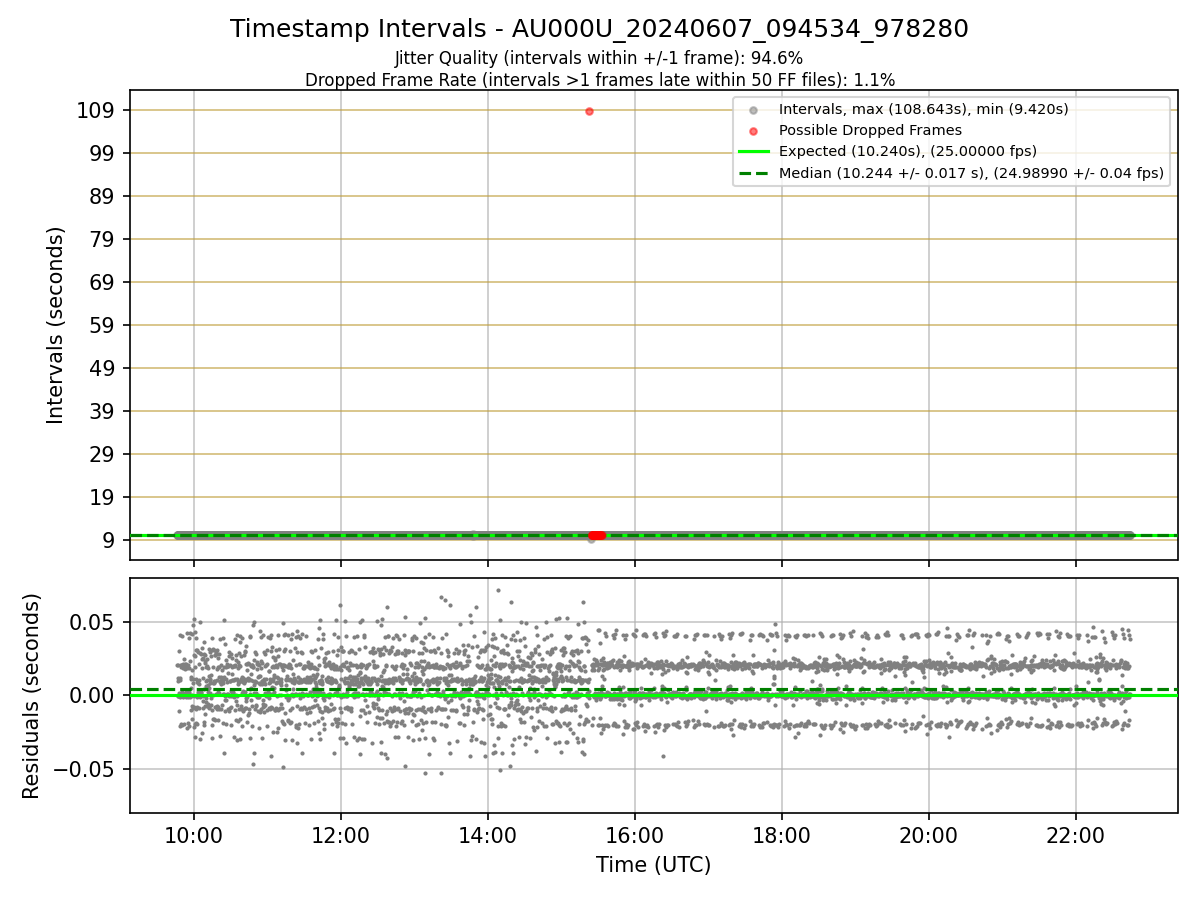Click the y-axis tick label 109
The width and height of the screenshot is (1200, 900).
pos(96,110)
